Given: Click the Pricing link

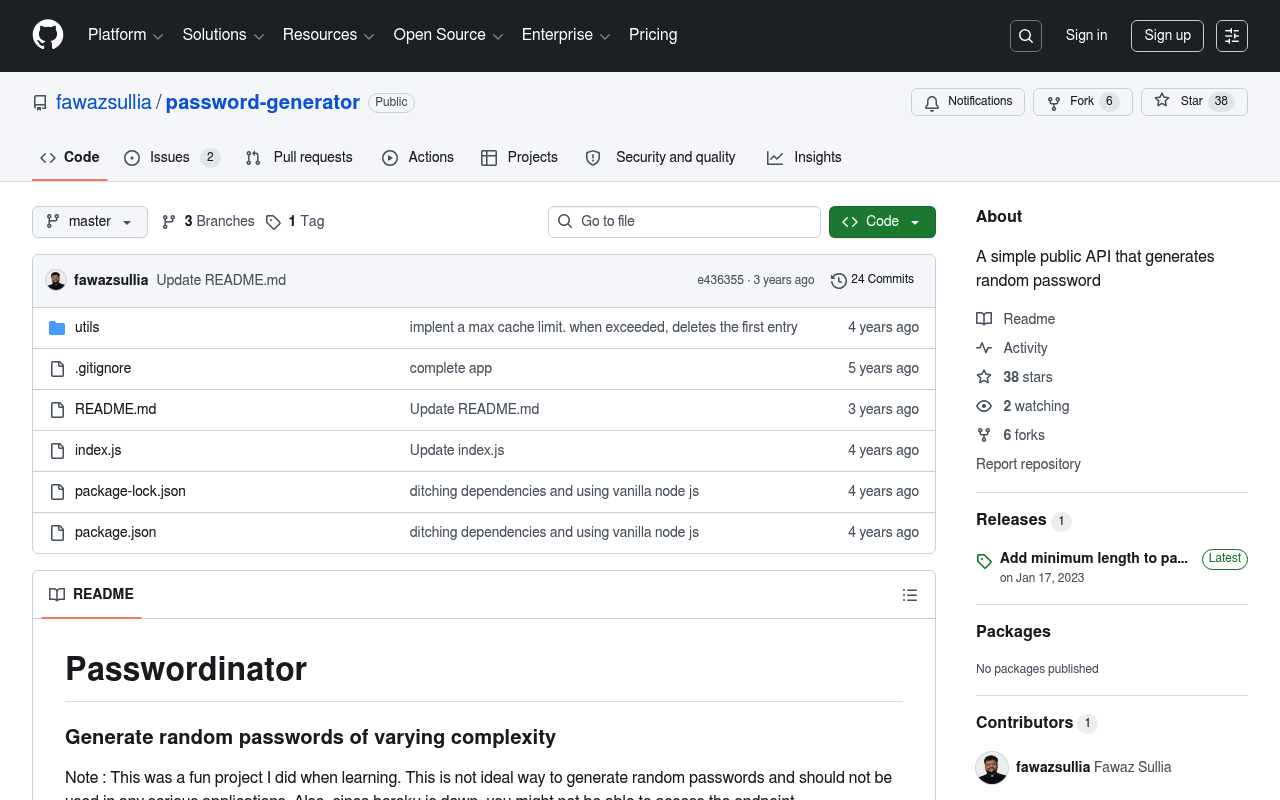Looking at the screenshot, I should [653, 35].
